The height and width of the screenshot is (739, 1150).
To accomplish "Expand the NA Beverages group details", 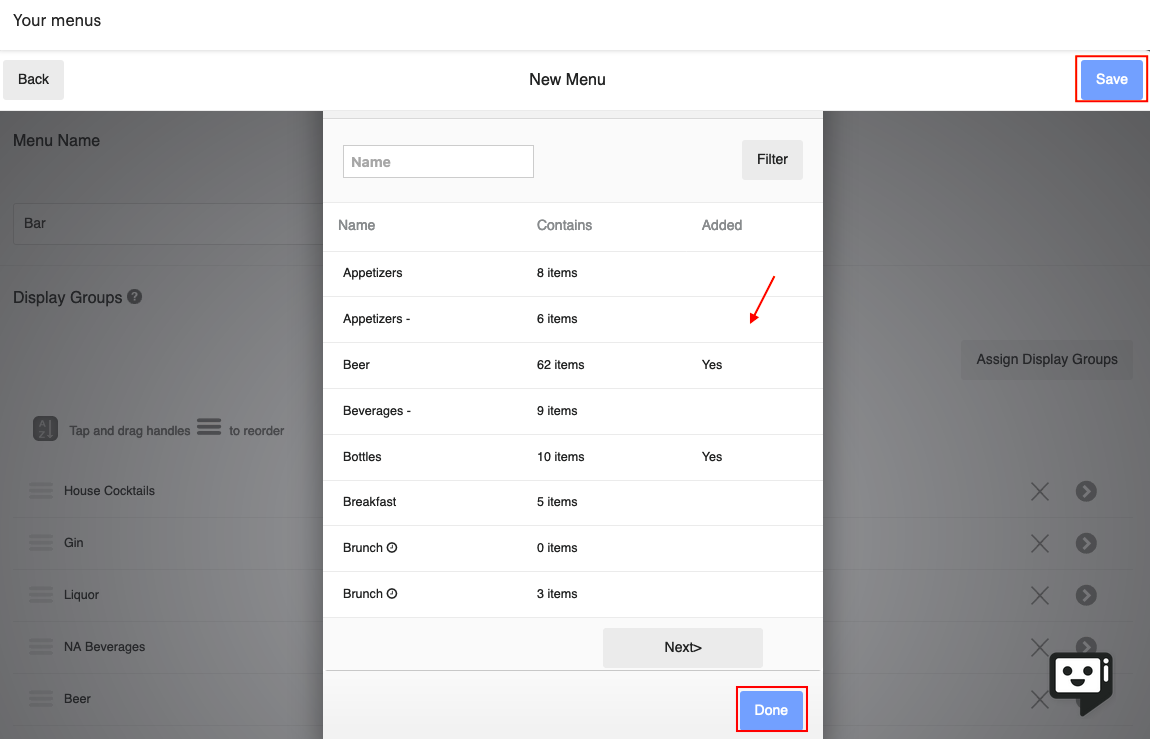I will coord(1086,647).
